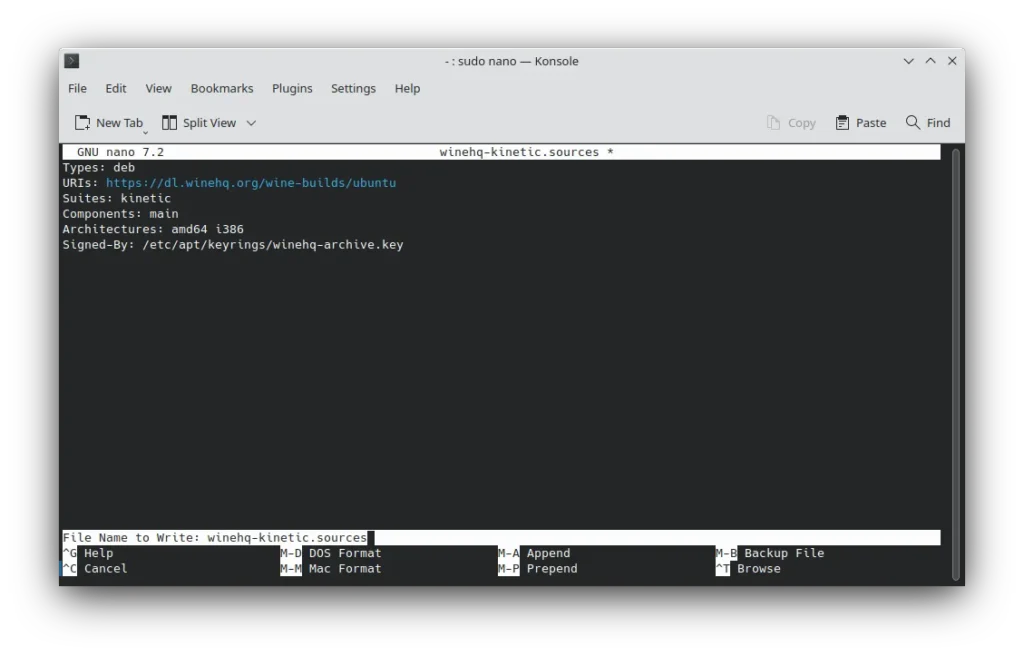Open the Bookmarks menu
The height and width of the screenshot is (656, 1024).
(x=221, y=88)
